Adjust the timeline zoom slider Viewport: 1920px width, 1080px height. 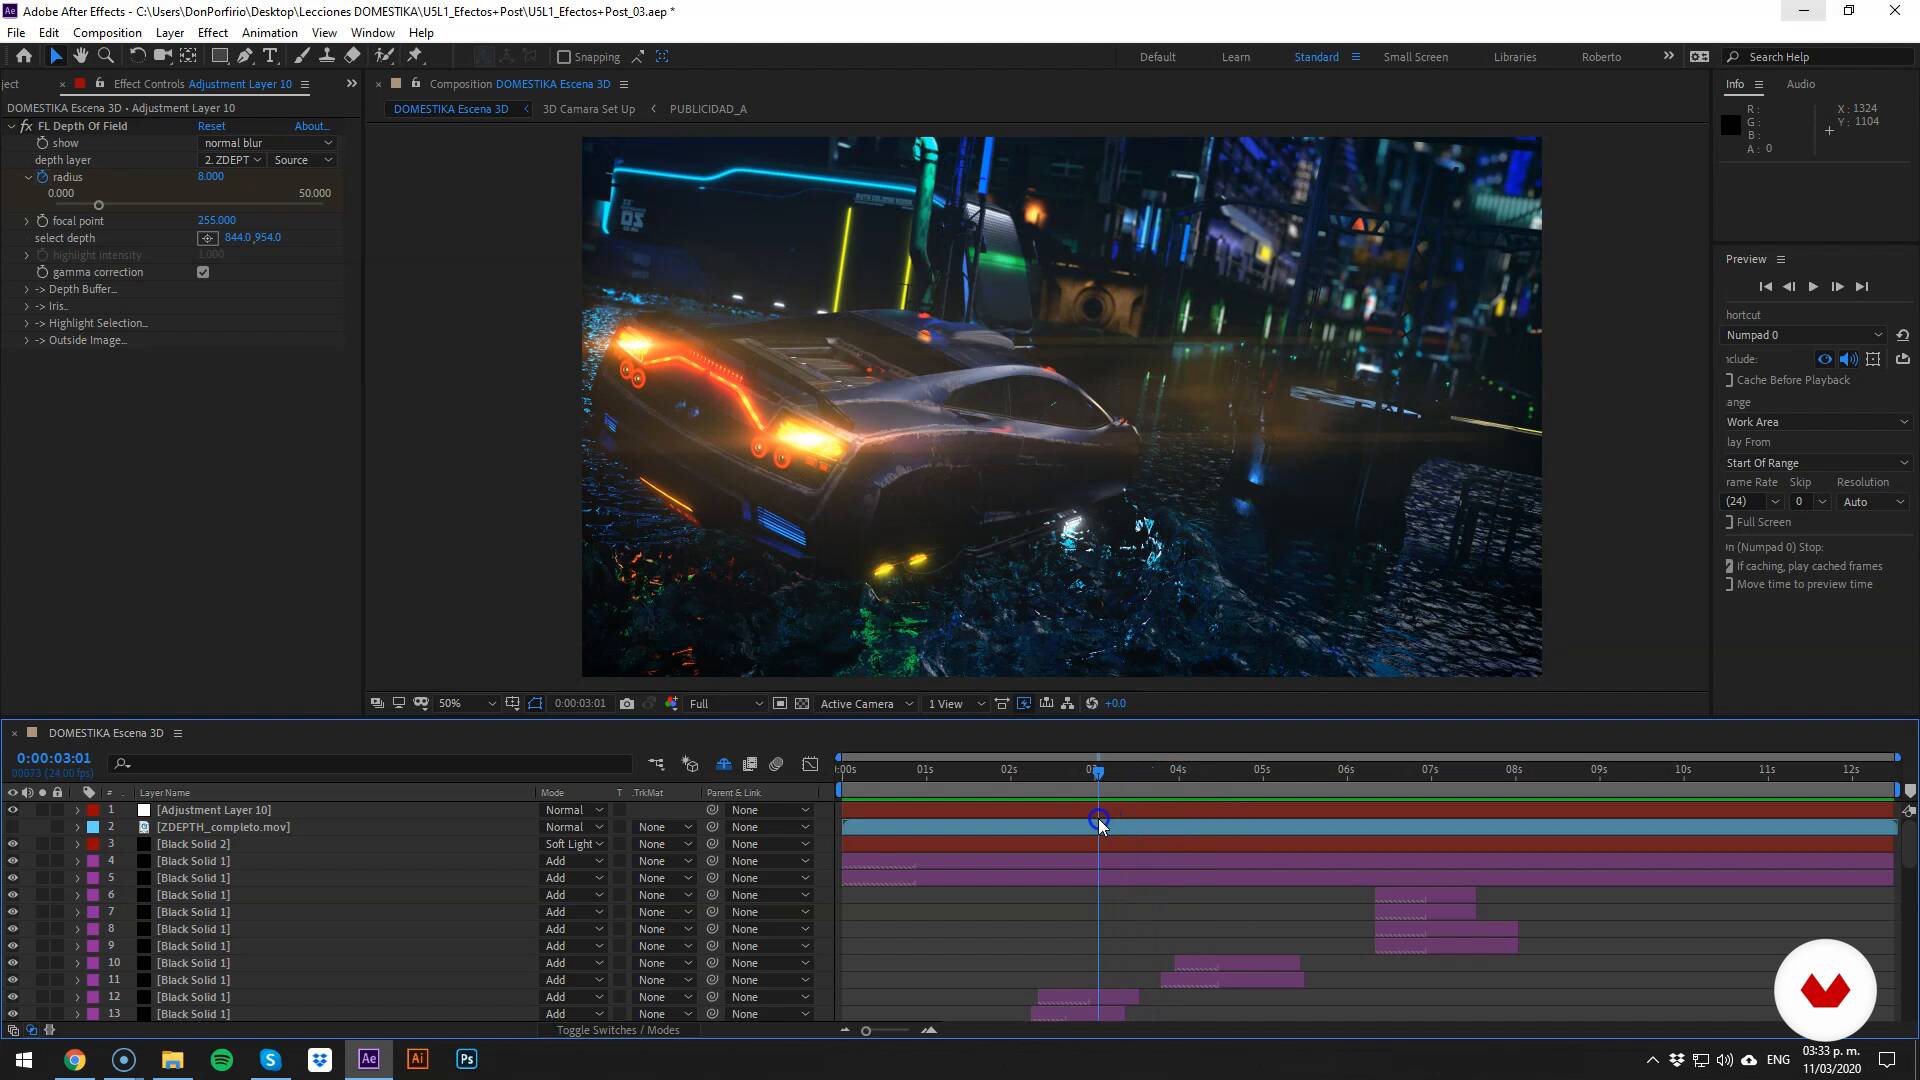coord(866,1030)
